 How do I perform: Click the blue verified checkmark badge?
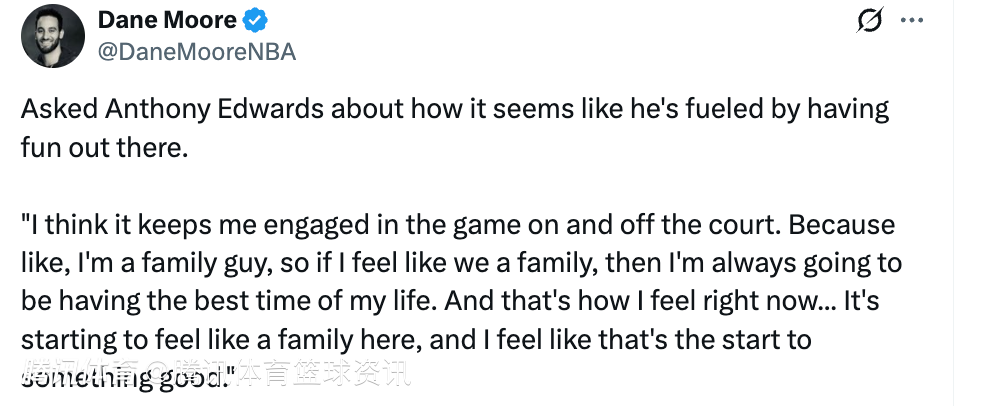tap(257, 20)
